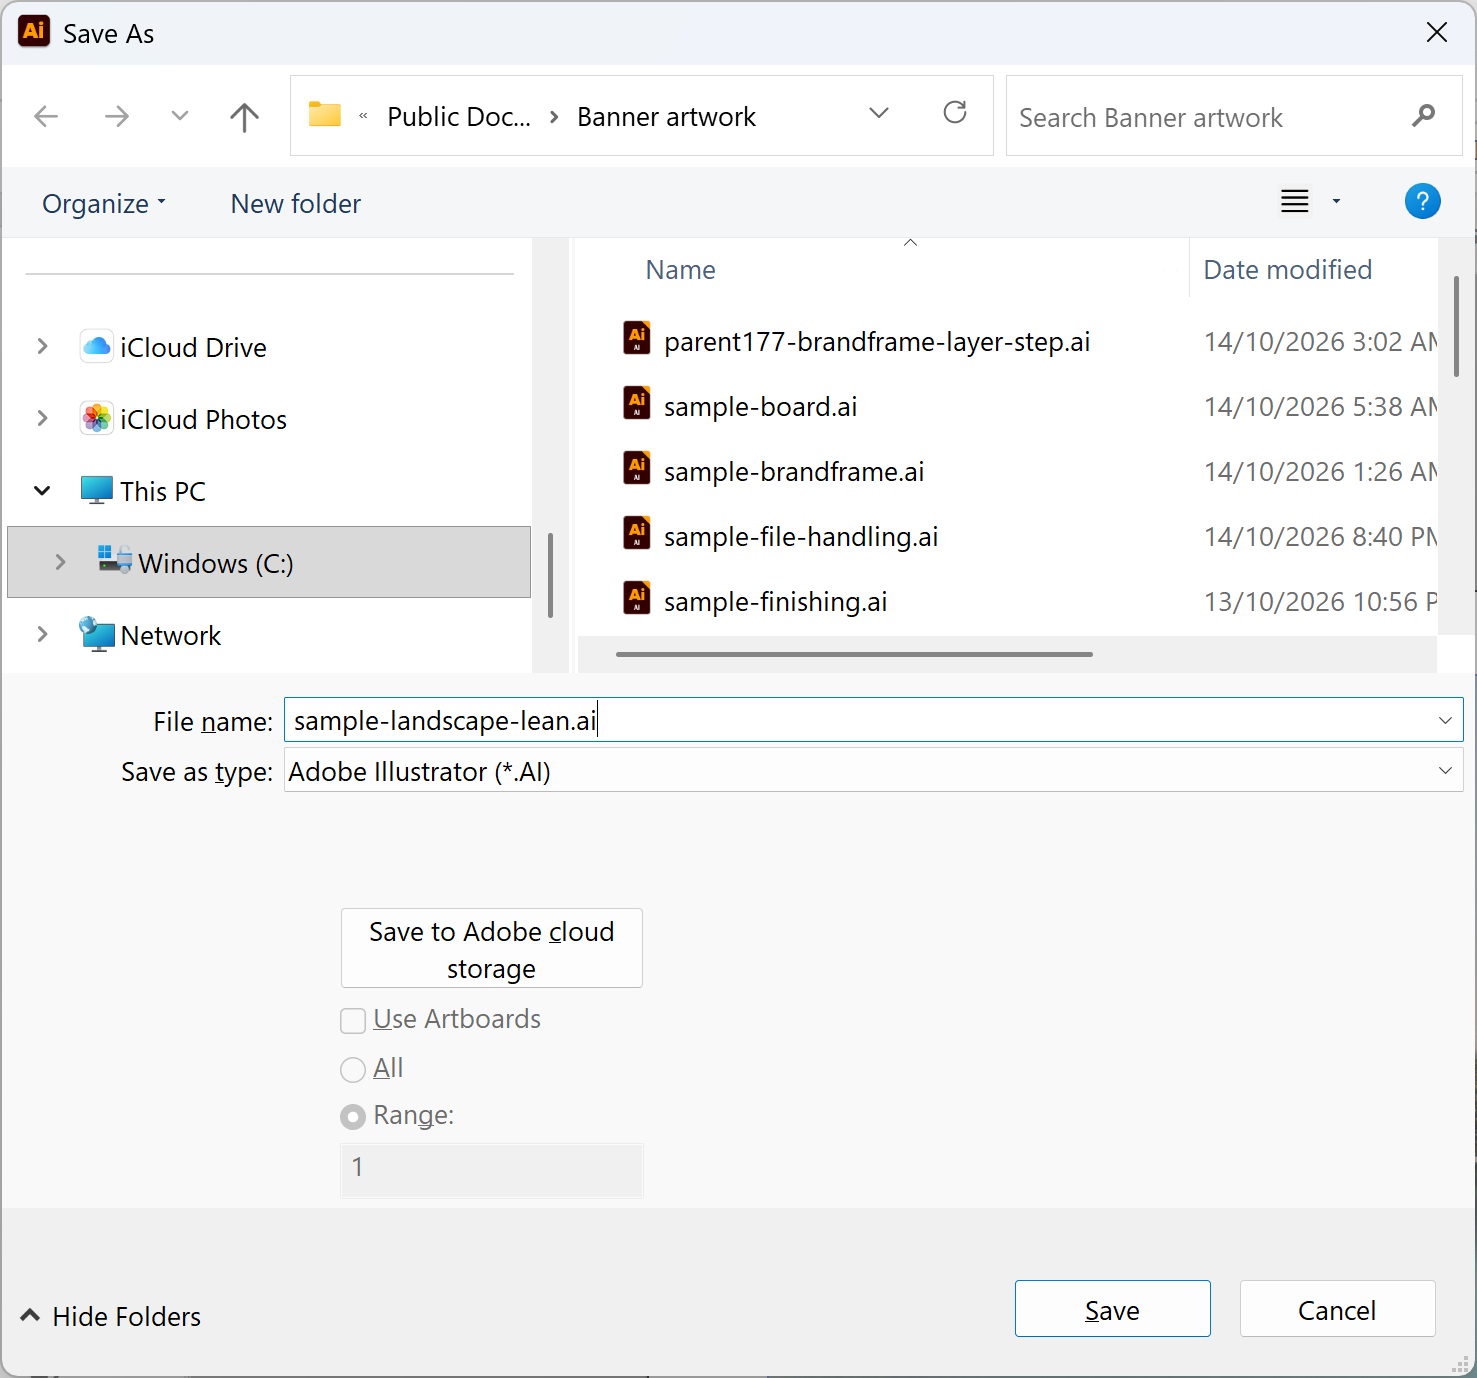1477x1378 pixels.
Task: Click the Forward navigation arrow
Action: click(117, 117)
